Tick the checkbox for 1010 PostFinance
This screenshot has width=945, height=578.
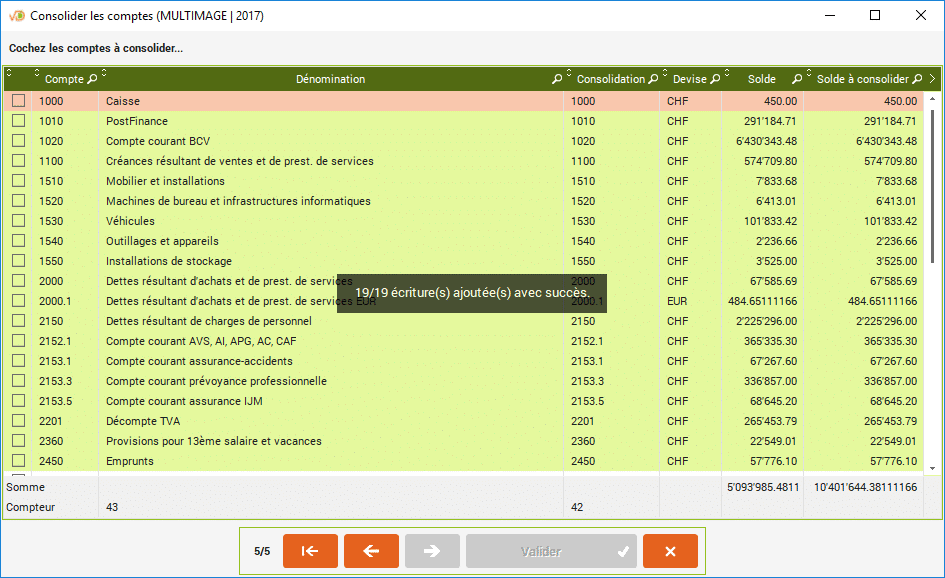tap(18, 121)
